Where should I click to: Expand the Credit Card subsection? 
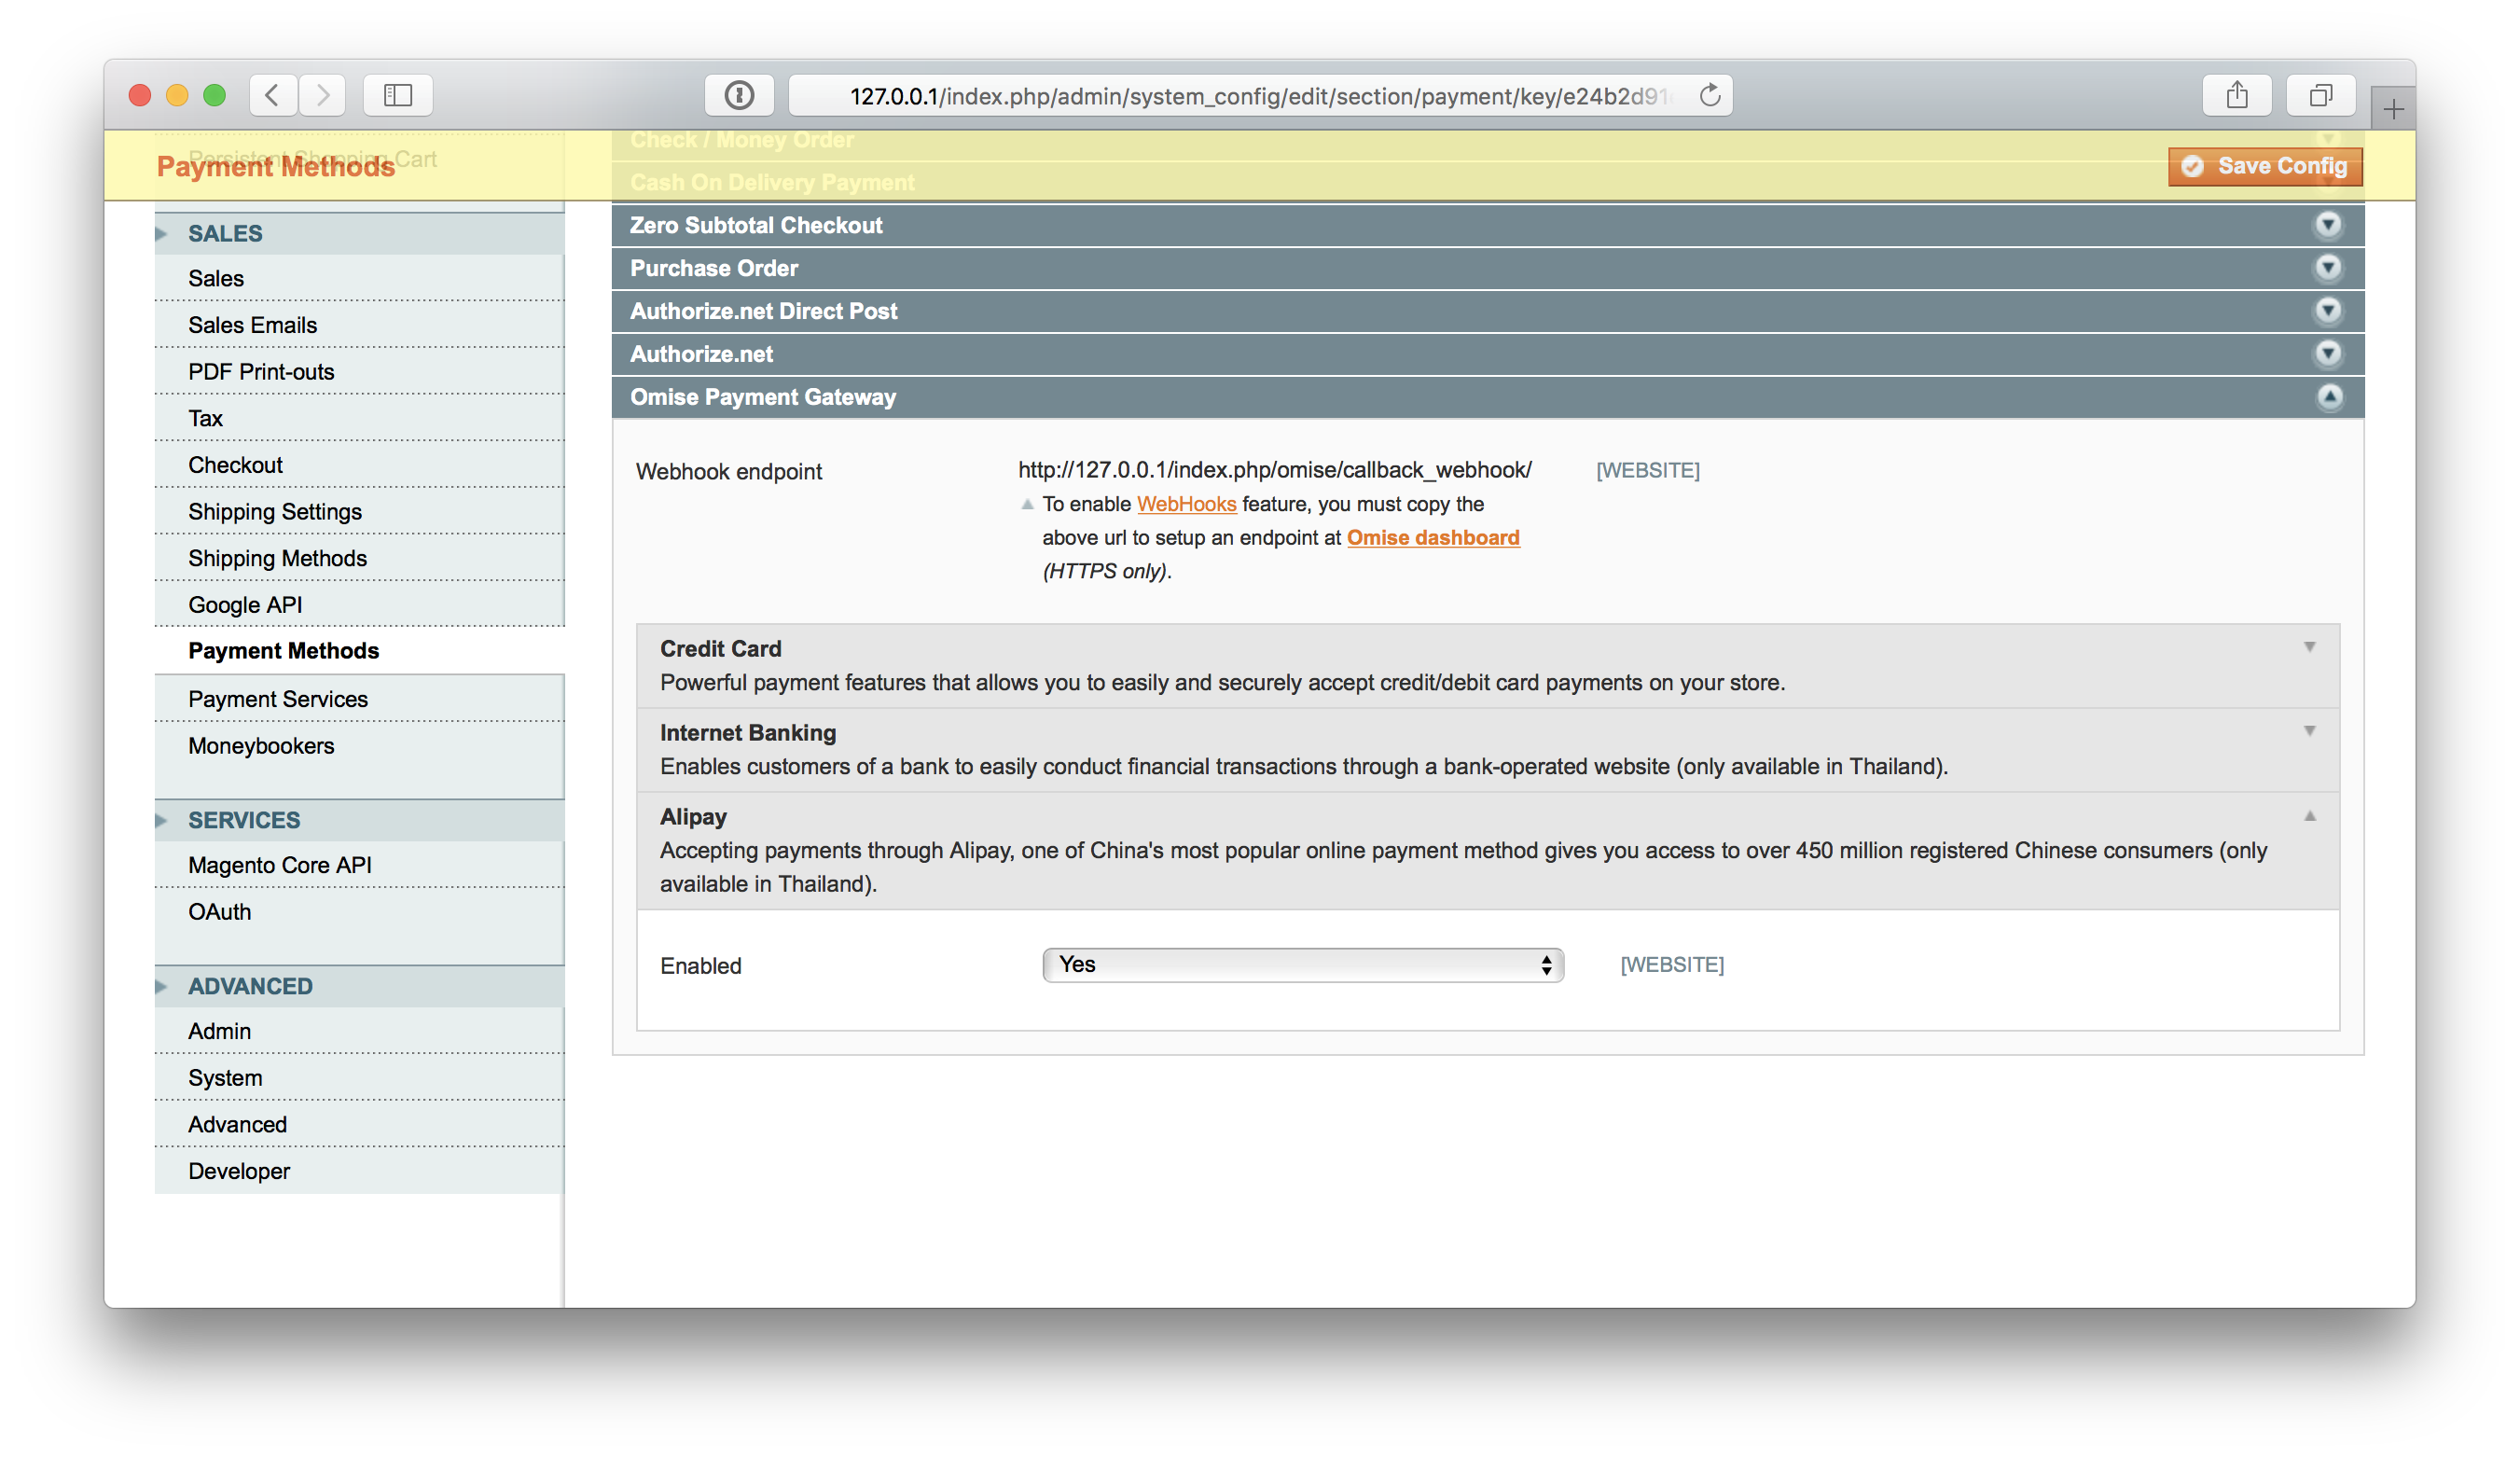(x=1488, y=666)
